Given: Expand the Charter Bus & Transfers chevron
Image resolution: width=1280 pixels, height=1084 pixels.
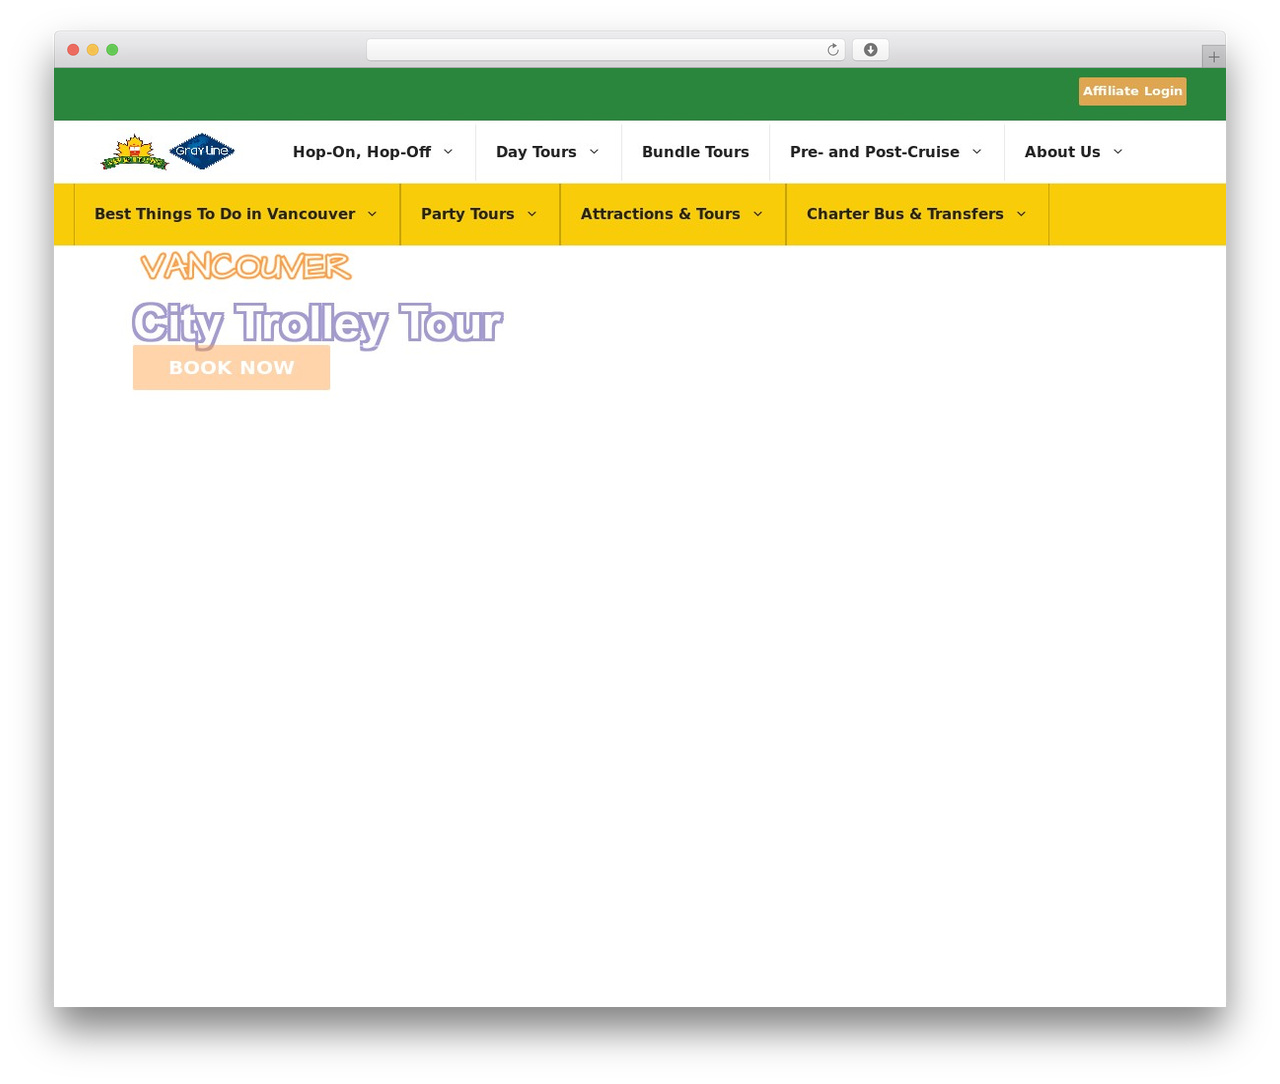Looking at the screenshot, I should tap(1021, 214).
